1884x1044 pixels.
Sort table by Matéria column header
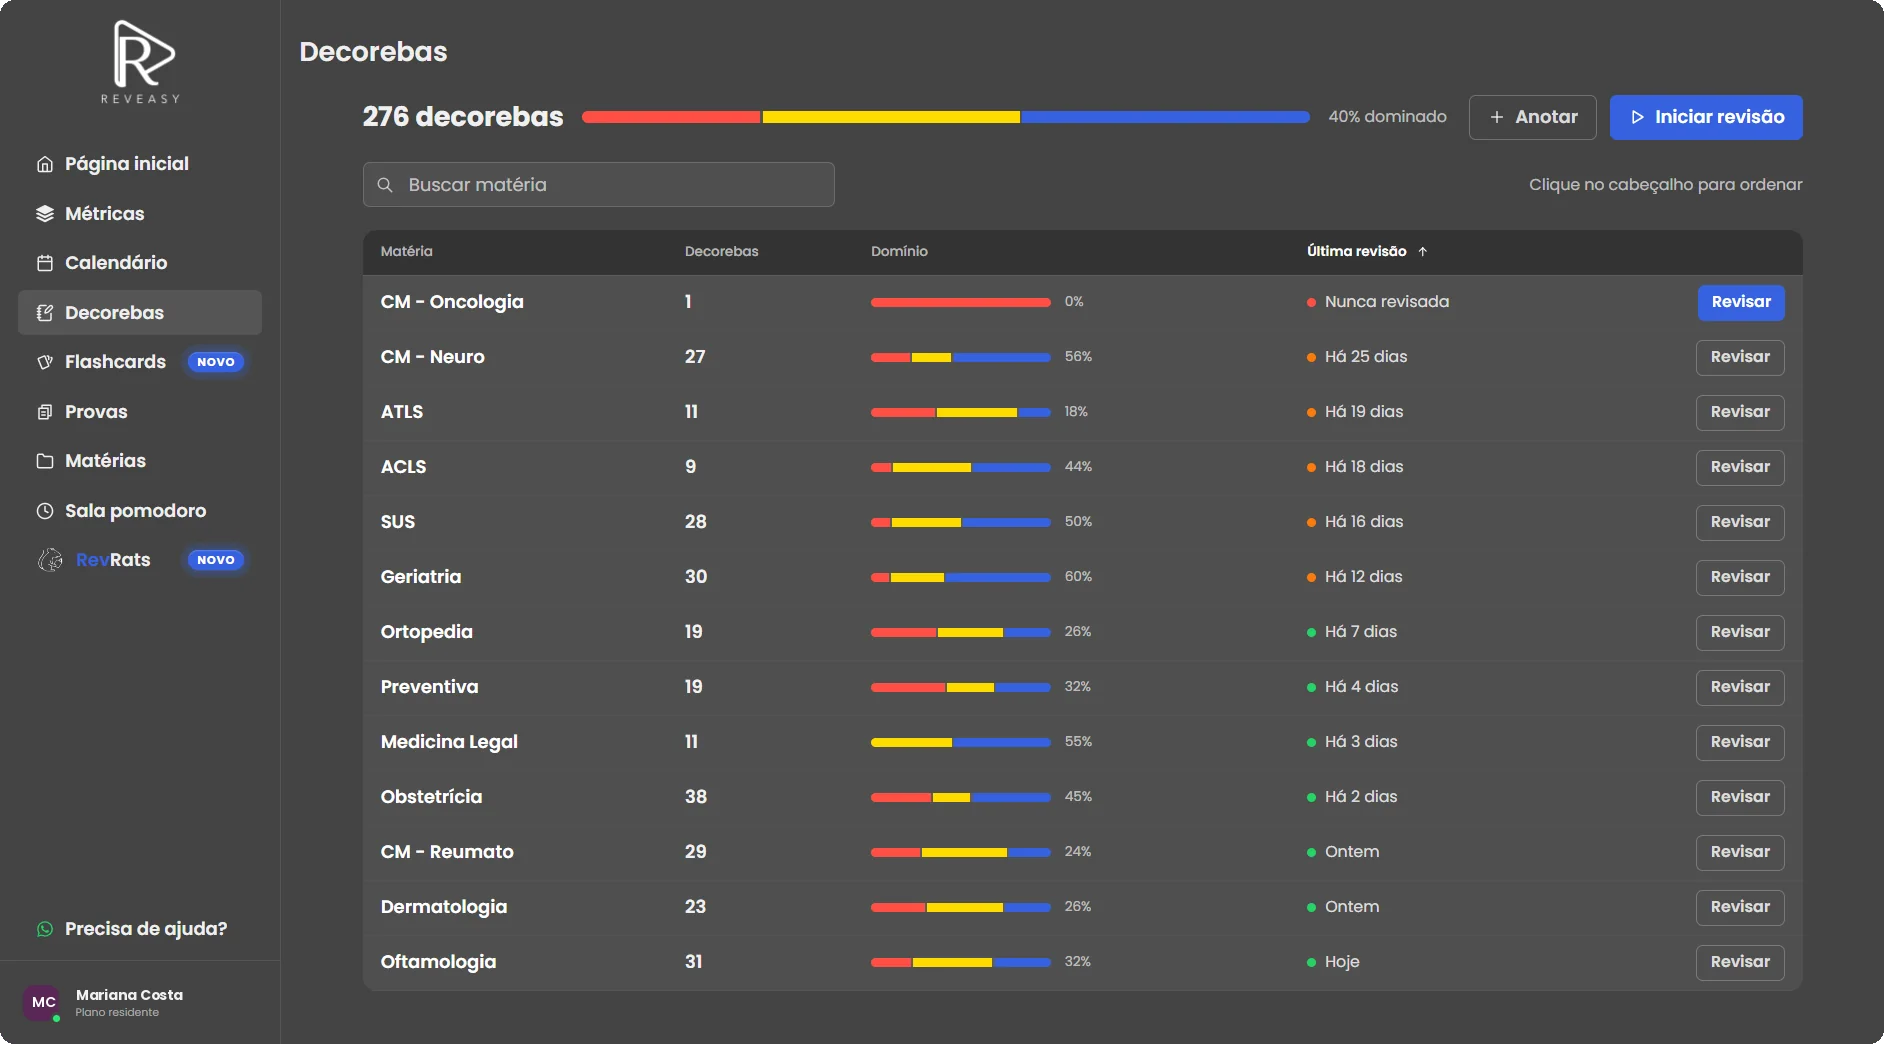tap(406, 252)
